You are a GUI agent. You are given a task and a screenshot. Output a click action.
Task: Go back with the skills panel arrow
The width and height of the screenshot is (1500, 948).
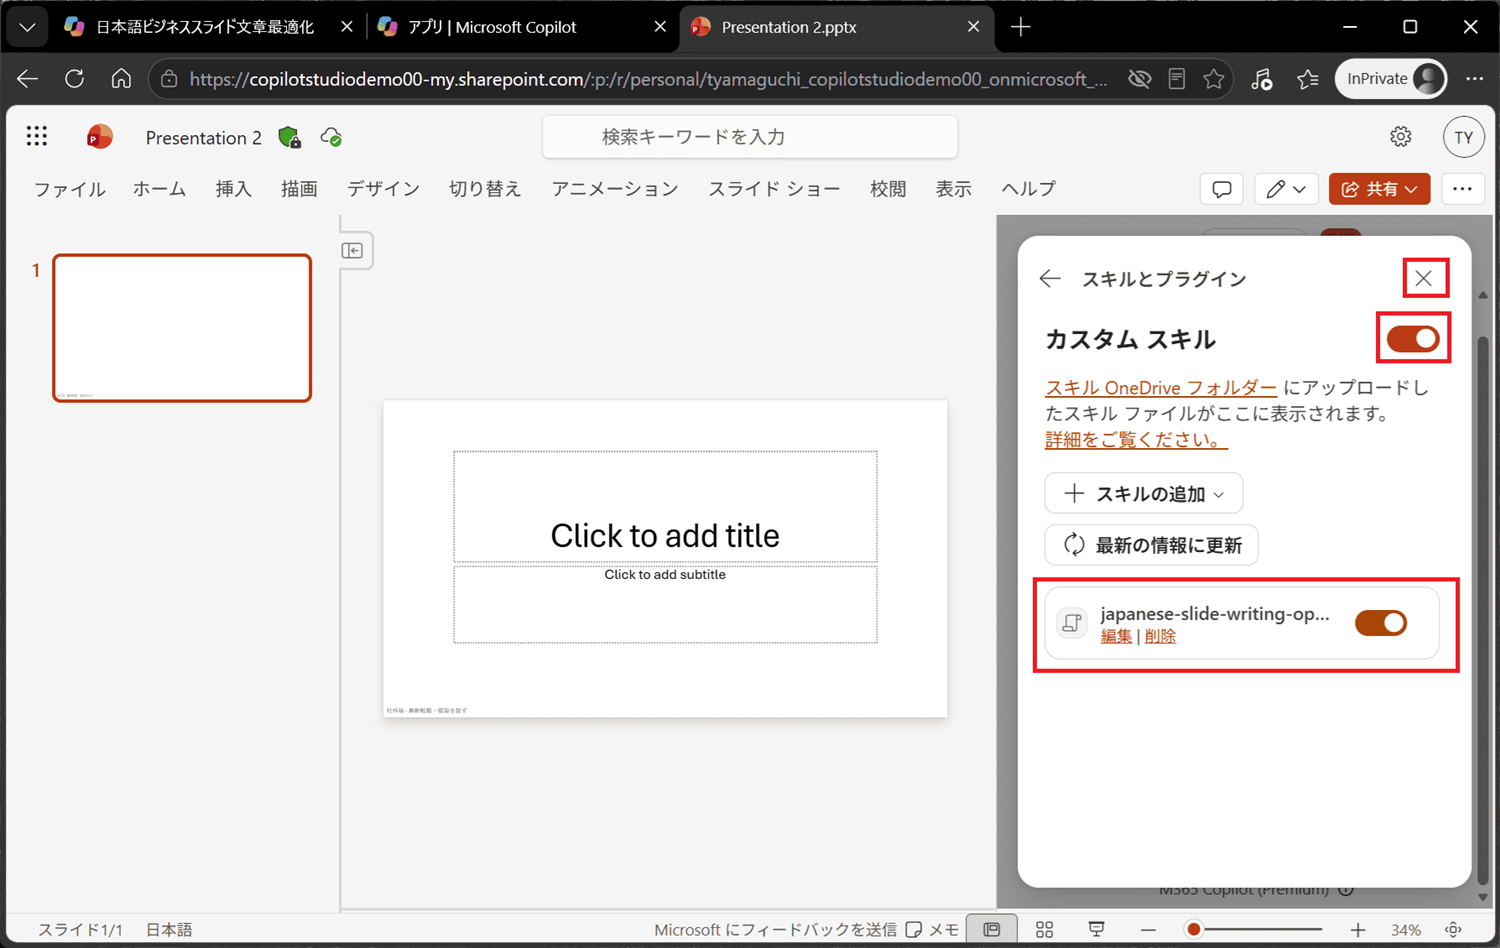[x=1050, y=279]
